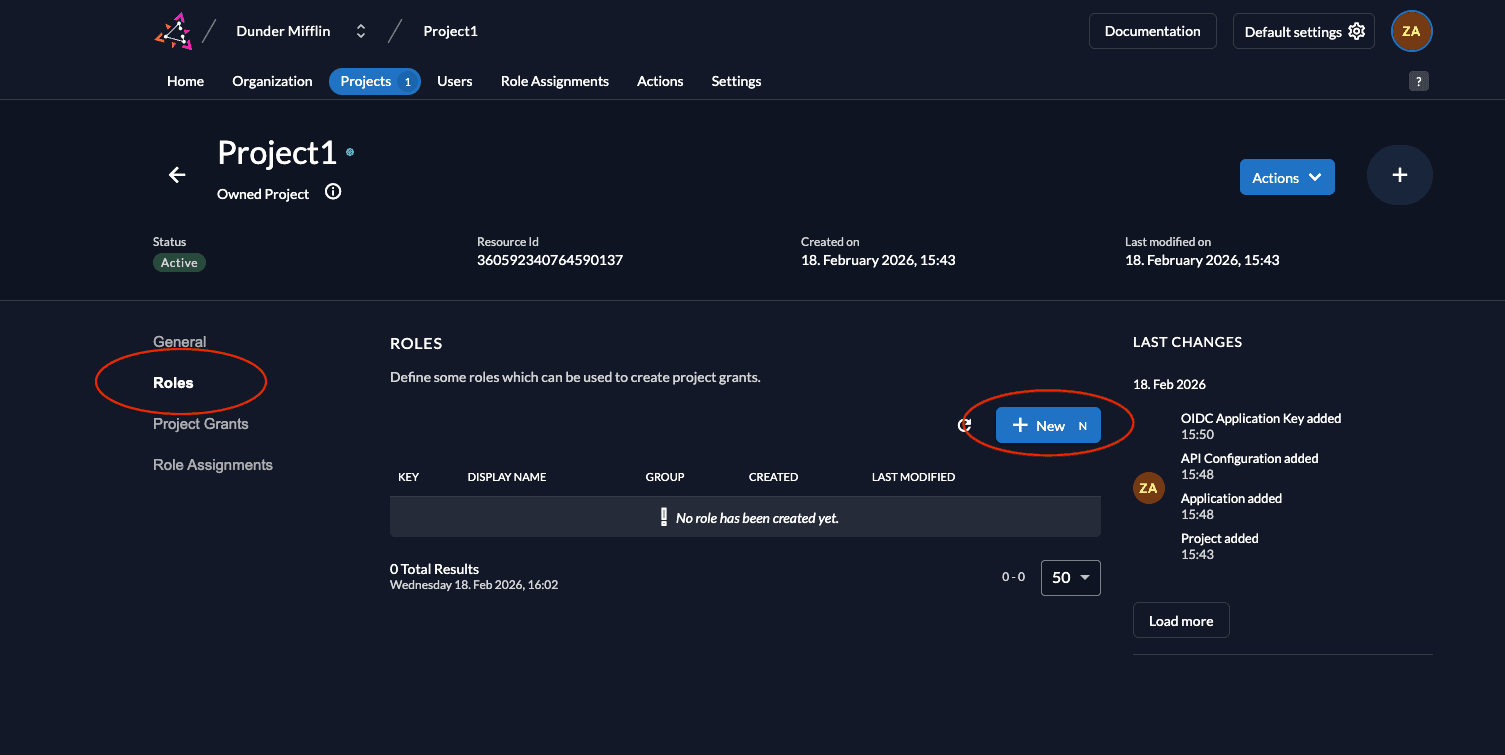Screen dimensions: 1505x755
Task: Expand the Actions dropdown button
Action: 1287,177
